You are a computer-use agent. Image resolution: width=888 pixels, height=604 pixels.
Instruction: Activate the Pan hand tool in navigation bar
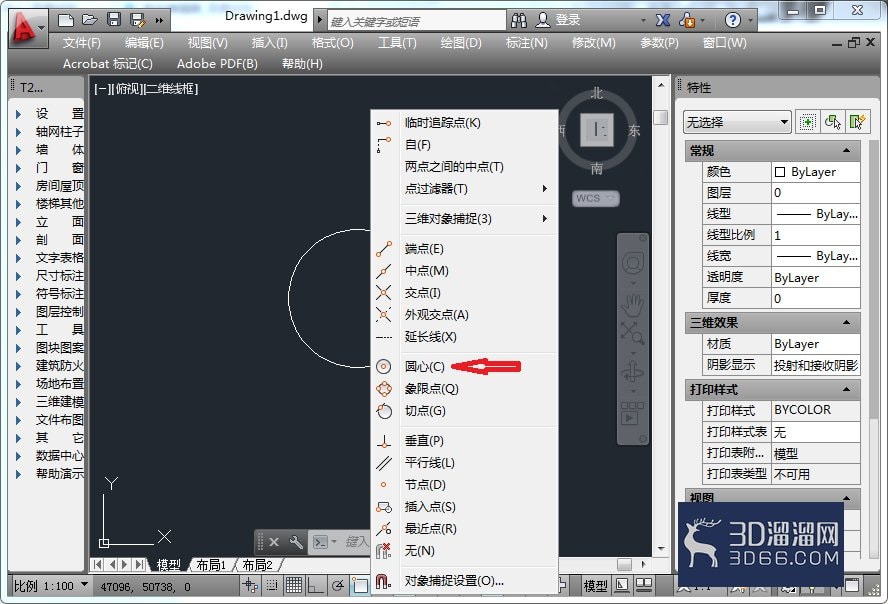(632, 306)
